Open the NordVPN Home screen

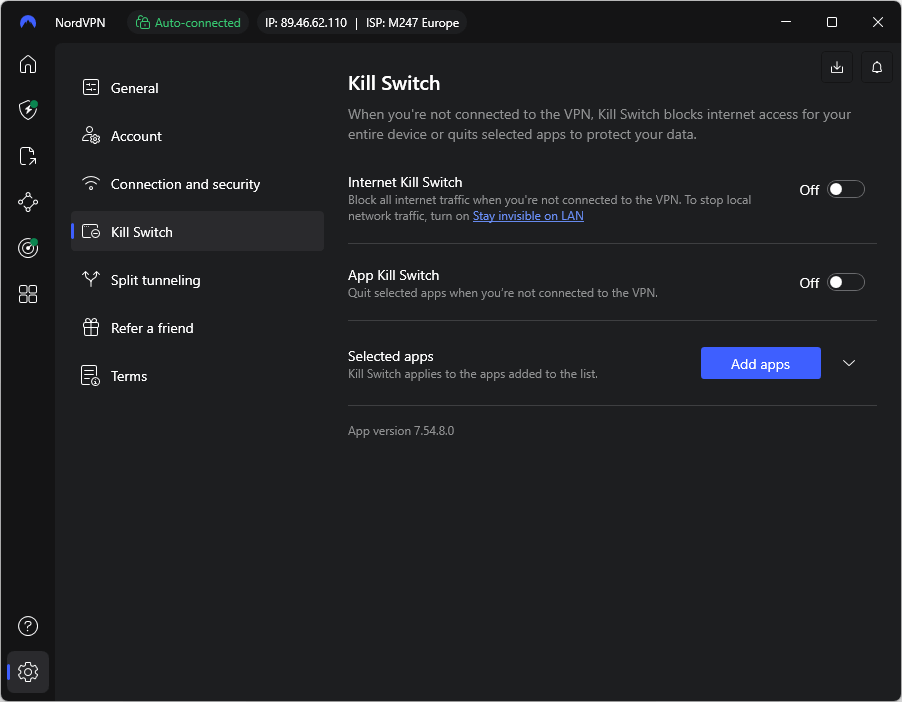[x=27, y=64]
